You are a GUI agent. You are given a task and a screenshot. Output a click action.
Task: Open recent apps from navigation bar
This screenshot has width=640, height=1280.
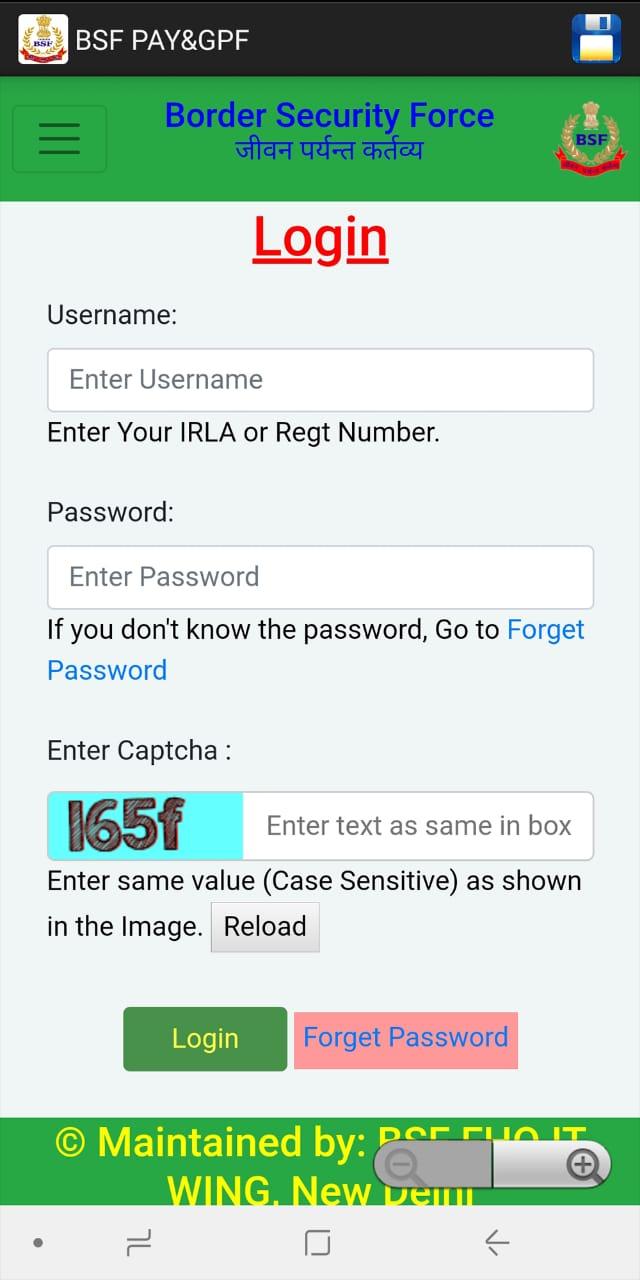click(139, 1243)
